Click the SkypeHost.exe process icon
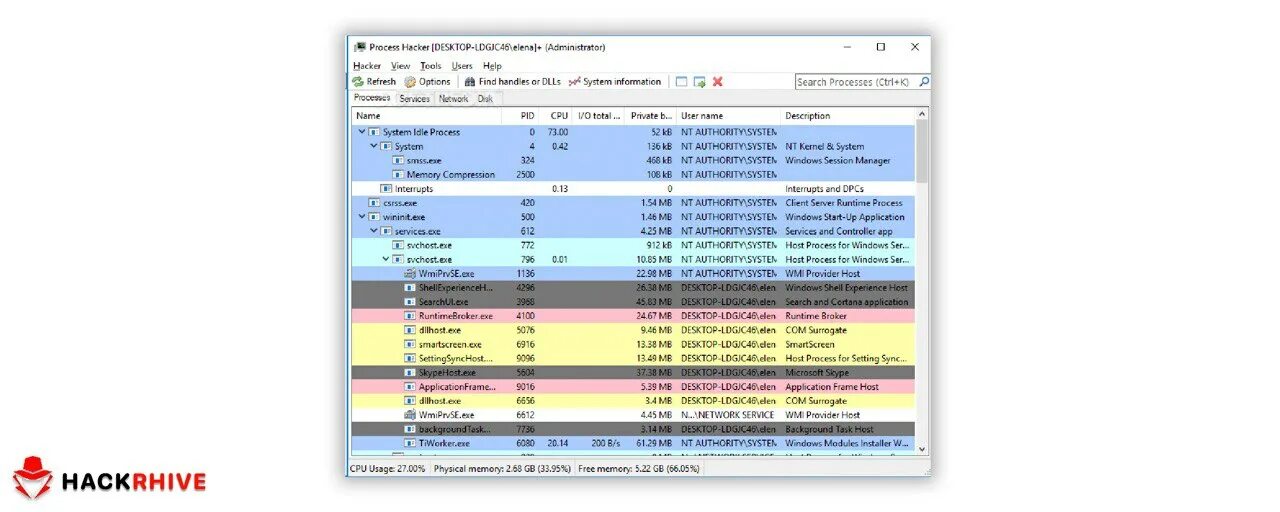The height and width of the screenshot is (512, 1280). [x=410, y=372]
